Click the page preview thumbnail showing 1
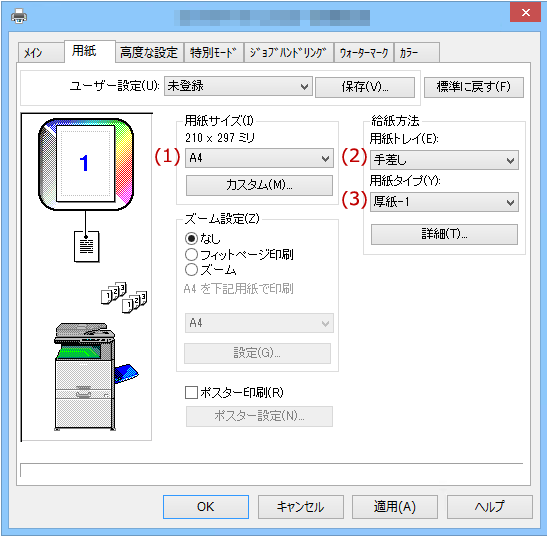Image resolution: width=547 pixels, height=536 pixels. tap(86, 164)
